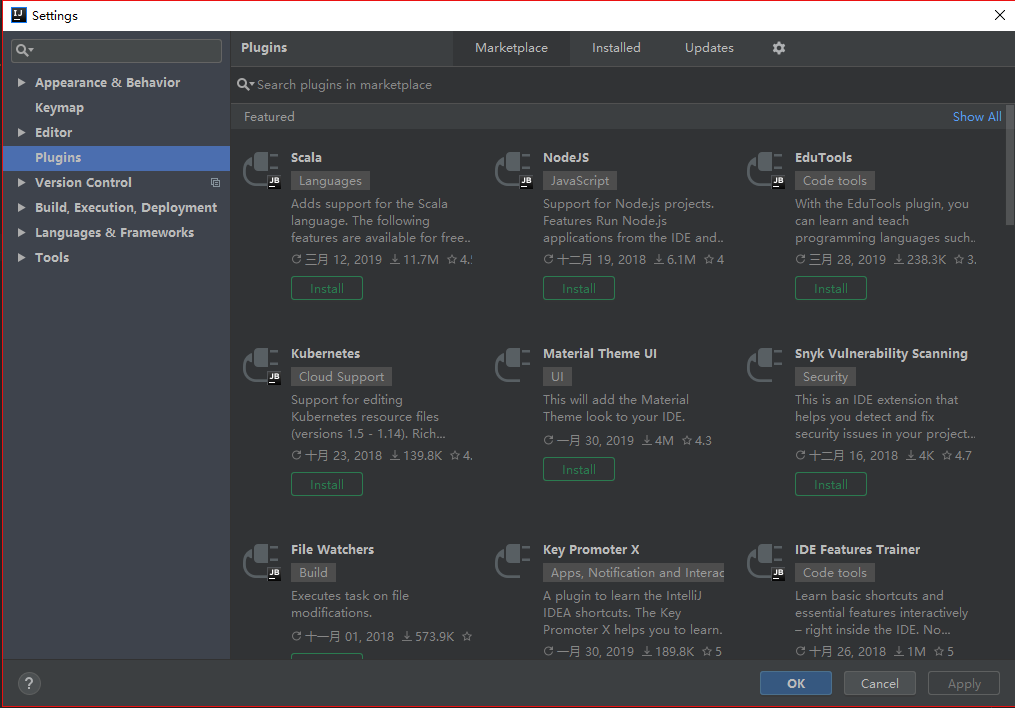
Task: Expand the Tools settings section
Action: (x=21, y=258)
